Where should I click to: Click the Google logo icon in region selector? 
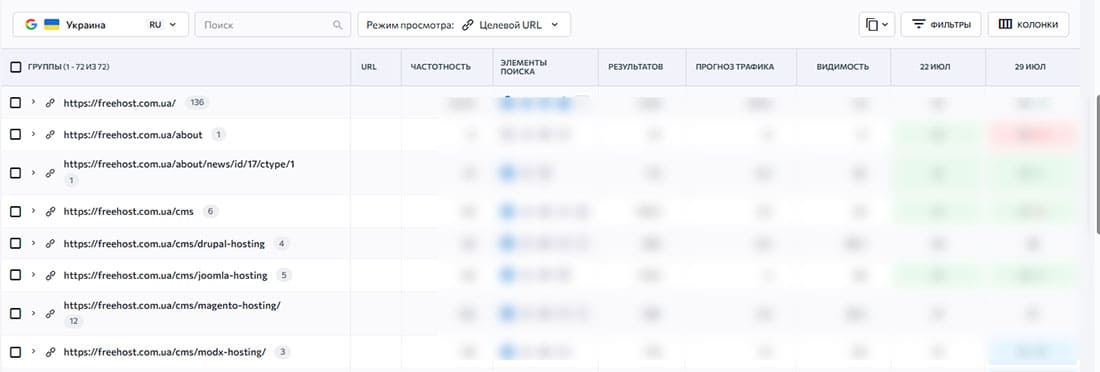point(31,25)
